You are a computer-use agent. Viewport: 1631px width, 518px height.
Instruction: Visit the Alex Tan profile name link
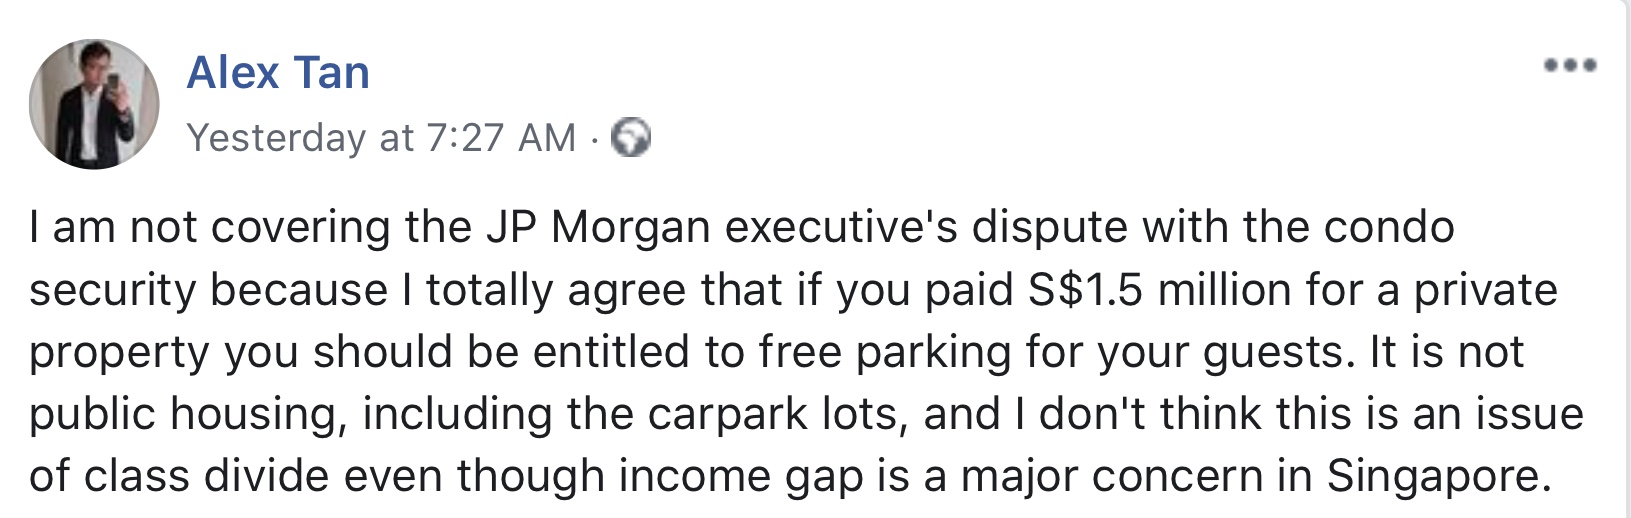pos(278,73)
